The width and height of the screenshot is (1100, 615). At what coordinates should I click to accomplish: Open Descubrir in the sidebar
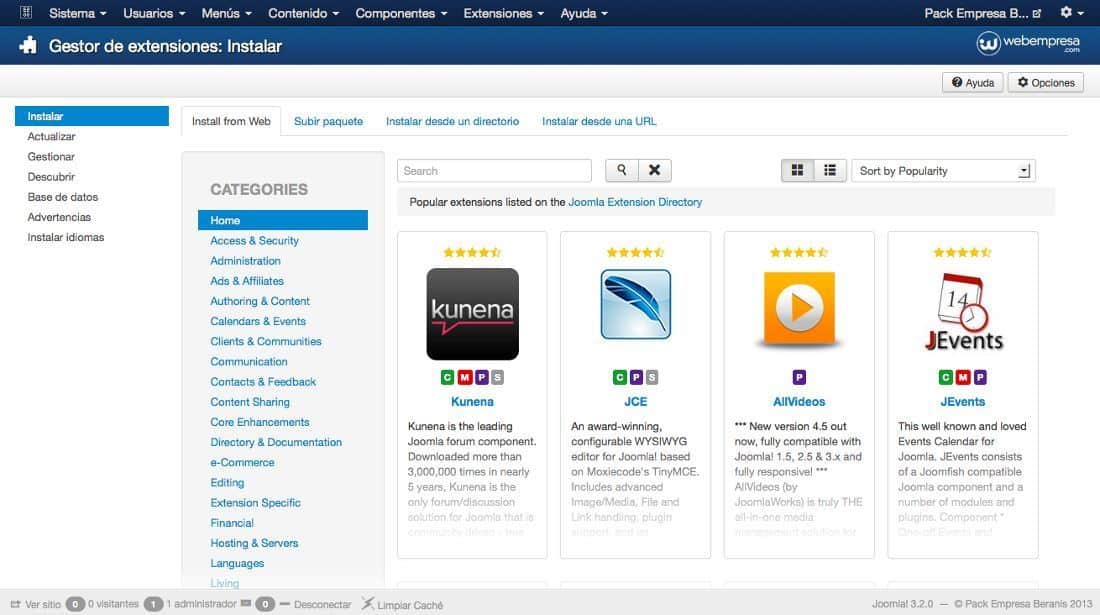click(51, 177)
